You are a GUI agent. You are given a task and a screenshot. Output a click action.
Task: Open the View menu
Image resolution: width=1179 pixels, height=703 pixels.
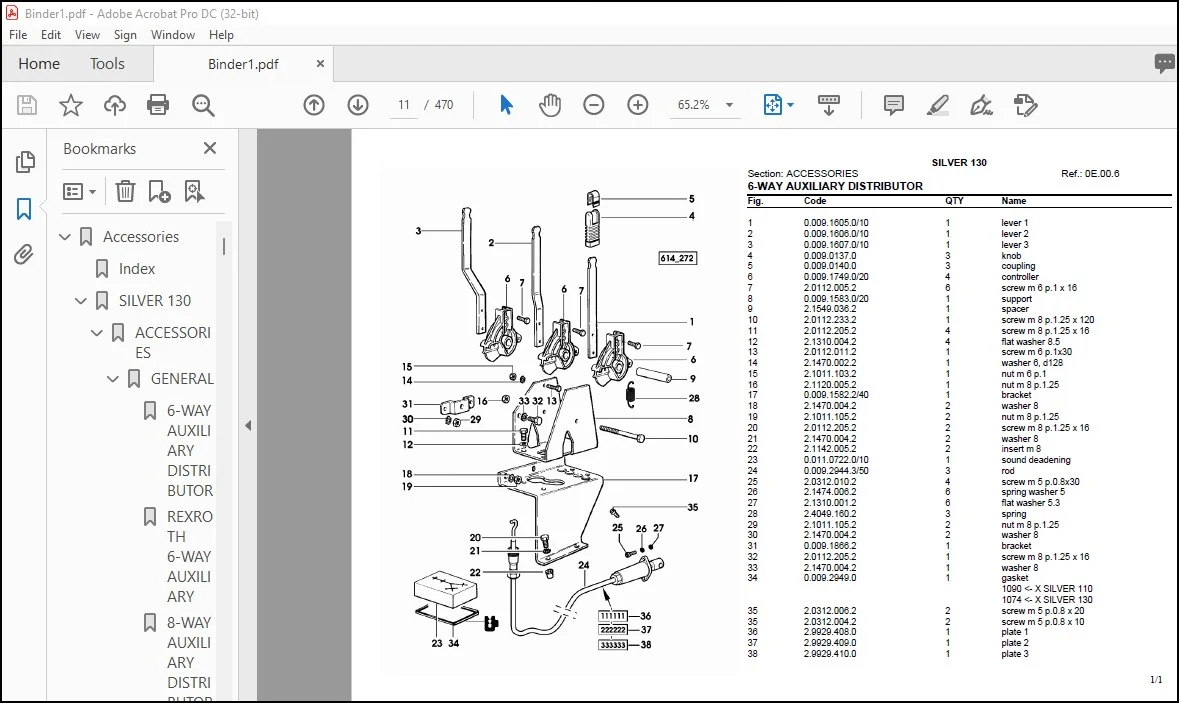87,35
